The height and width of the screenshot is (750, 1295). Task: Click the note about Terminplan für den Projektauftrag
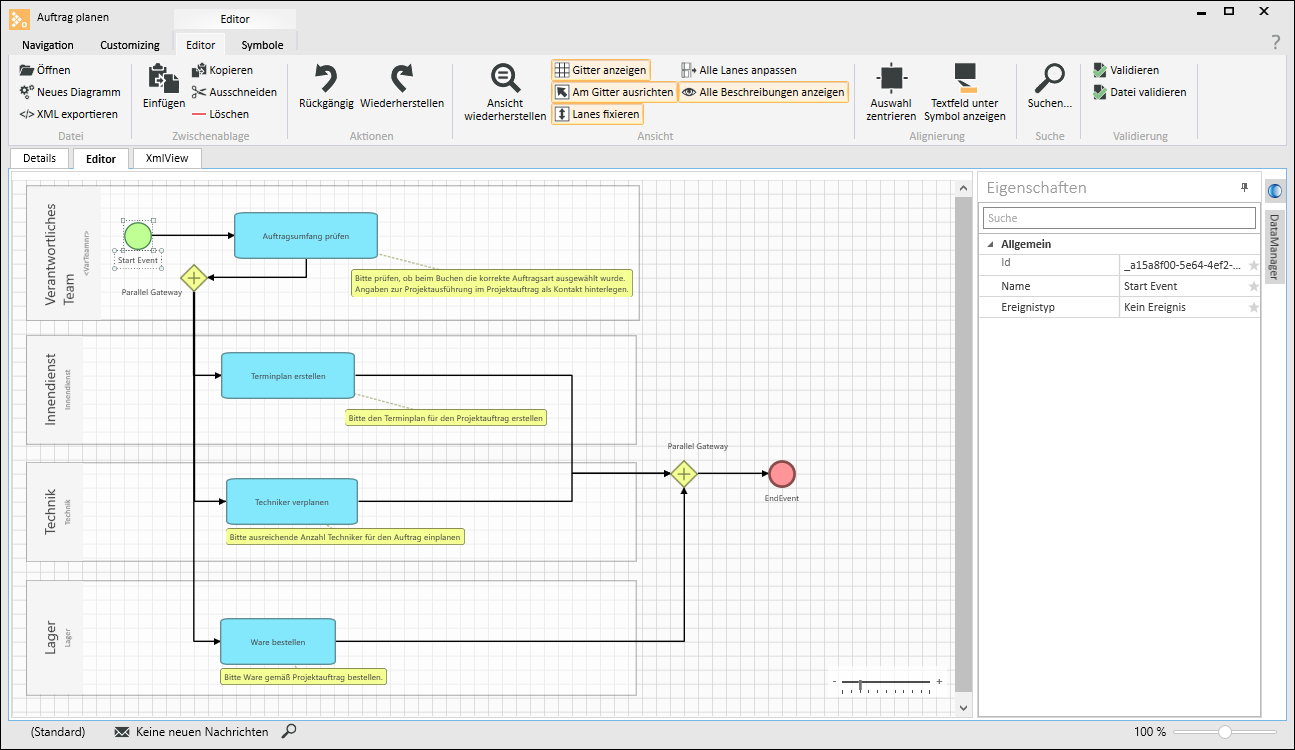(x=446, y=418)
